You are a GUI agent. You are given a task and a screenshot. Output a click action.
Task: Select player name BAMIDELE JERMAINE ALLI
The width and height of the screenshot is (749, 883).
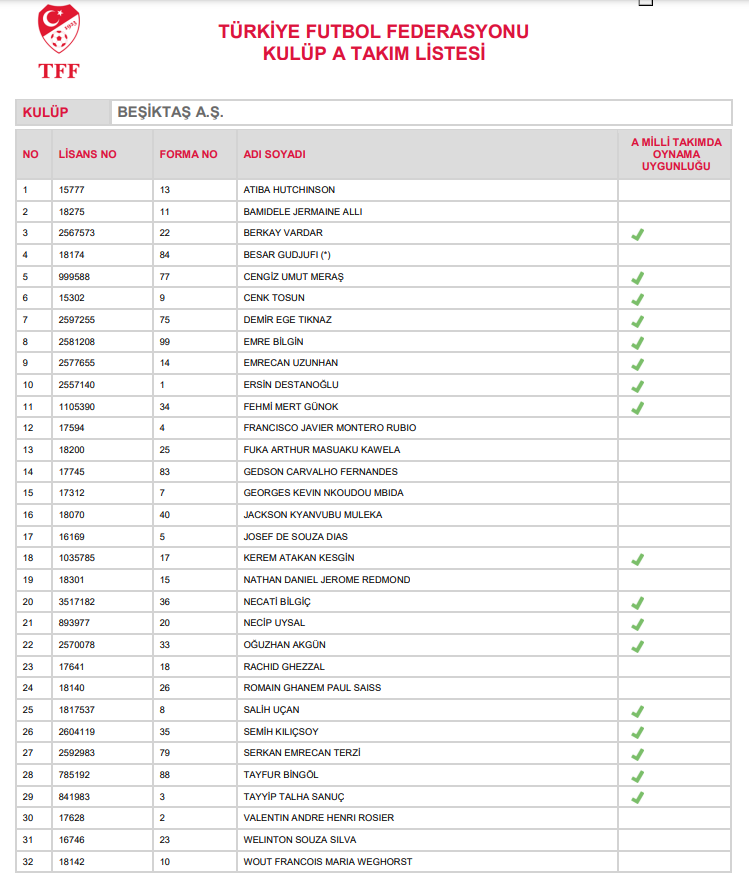tap(302, 212)
